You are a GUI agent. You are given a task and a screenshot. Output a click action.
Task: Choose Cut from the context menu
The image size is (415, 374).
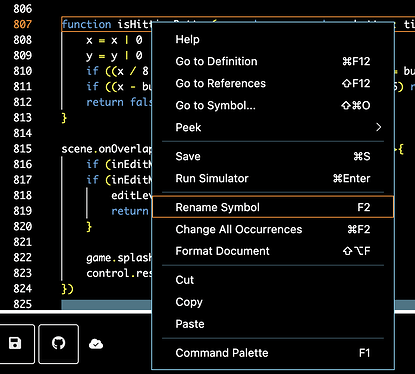click(x=273, y=280)
